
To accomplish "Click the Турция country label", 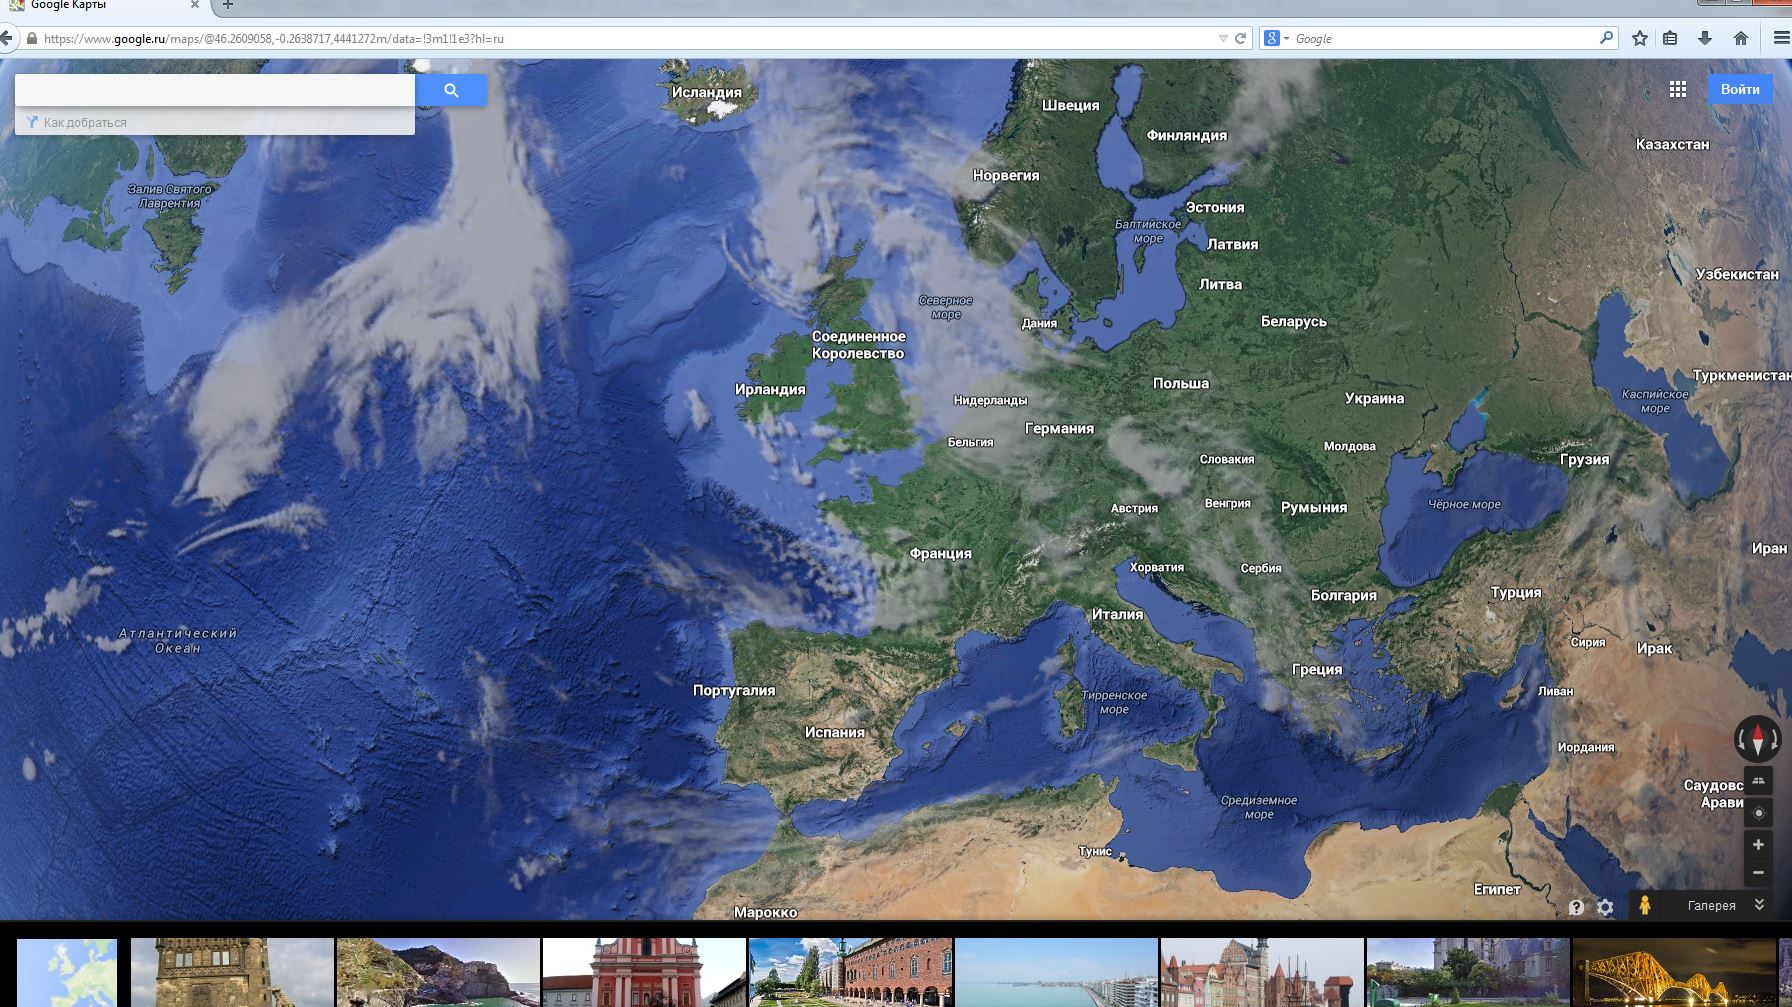I will tap(1516, 592).
